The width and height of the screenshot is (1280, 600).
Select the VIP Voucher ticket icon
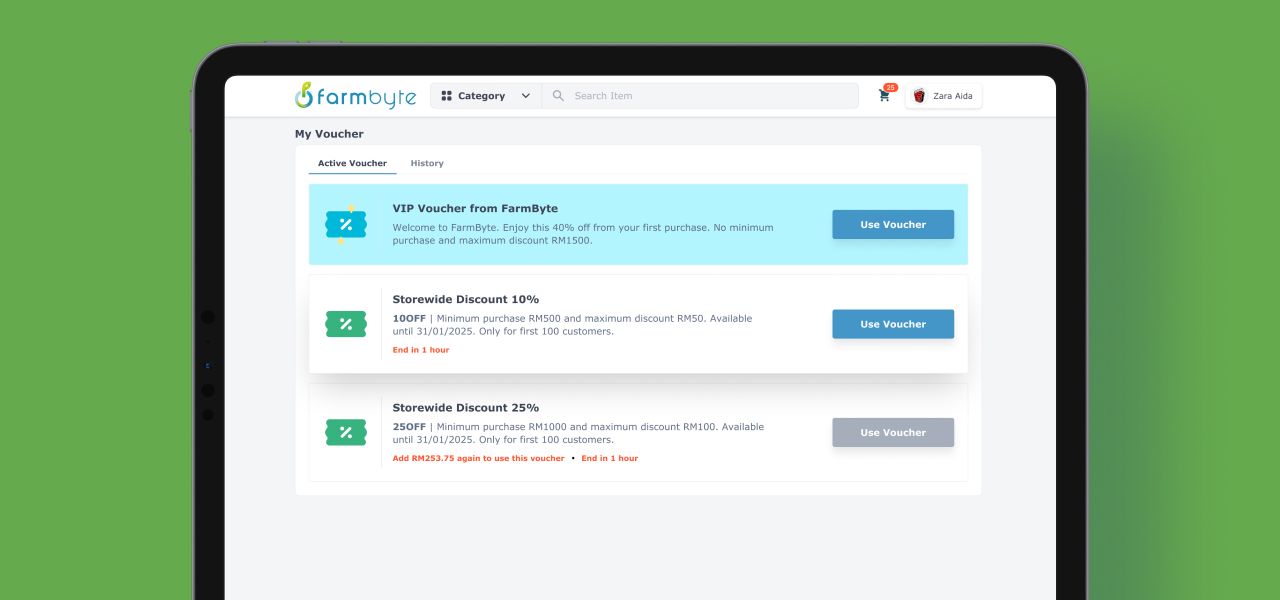coord(346,224)
